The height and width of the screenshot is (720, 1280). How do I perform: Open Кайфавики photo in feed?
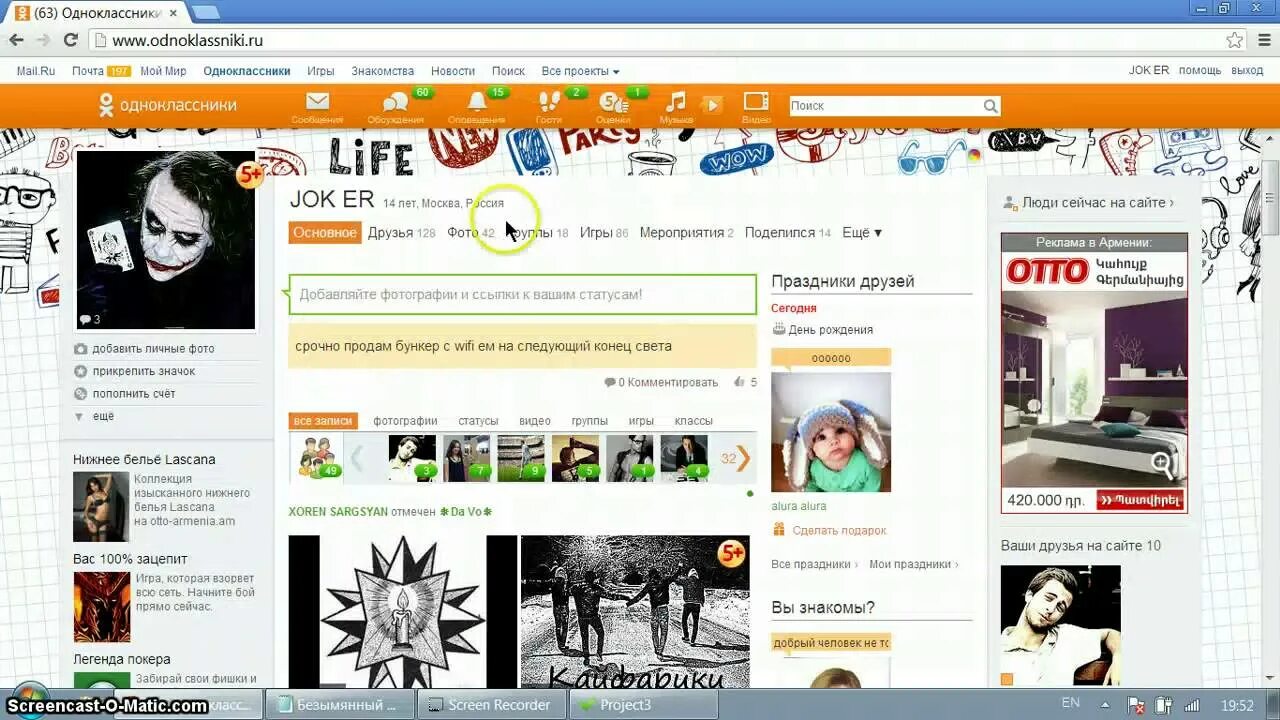[635, 612]
